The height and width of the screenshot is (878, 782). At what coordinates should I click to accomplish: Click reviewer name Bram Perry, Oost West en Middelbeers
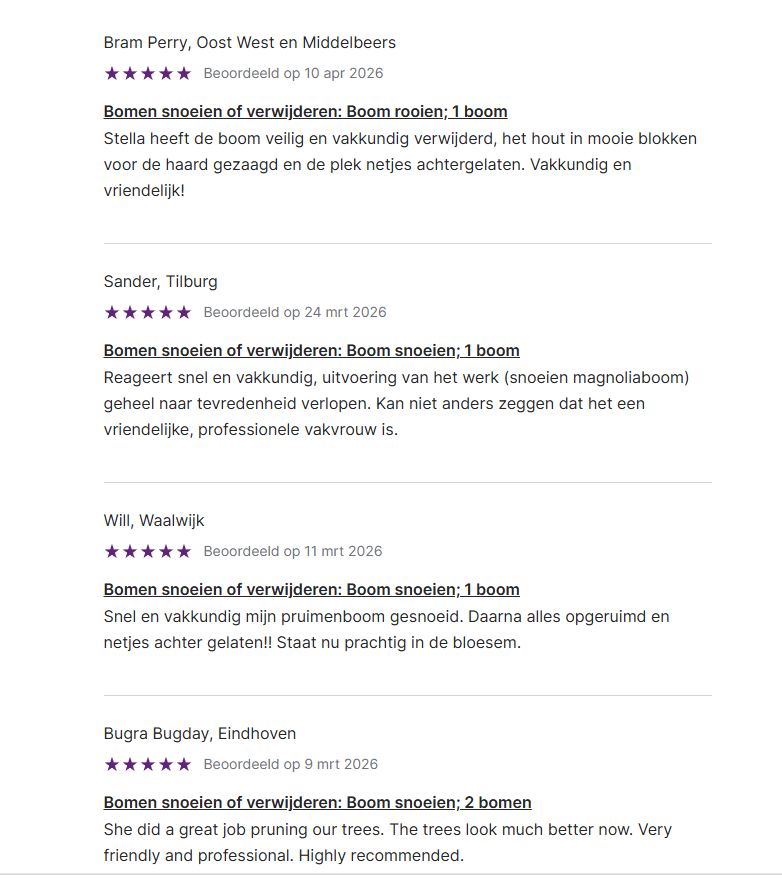click(x=249, y=43)
